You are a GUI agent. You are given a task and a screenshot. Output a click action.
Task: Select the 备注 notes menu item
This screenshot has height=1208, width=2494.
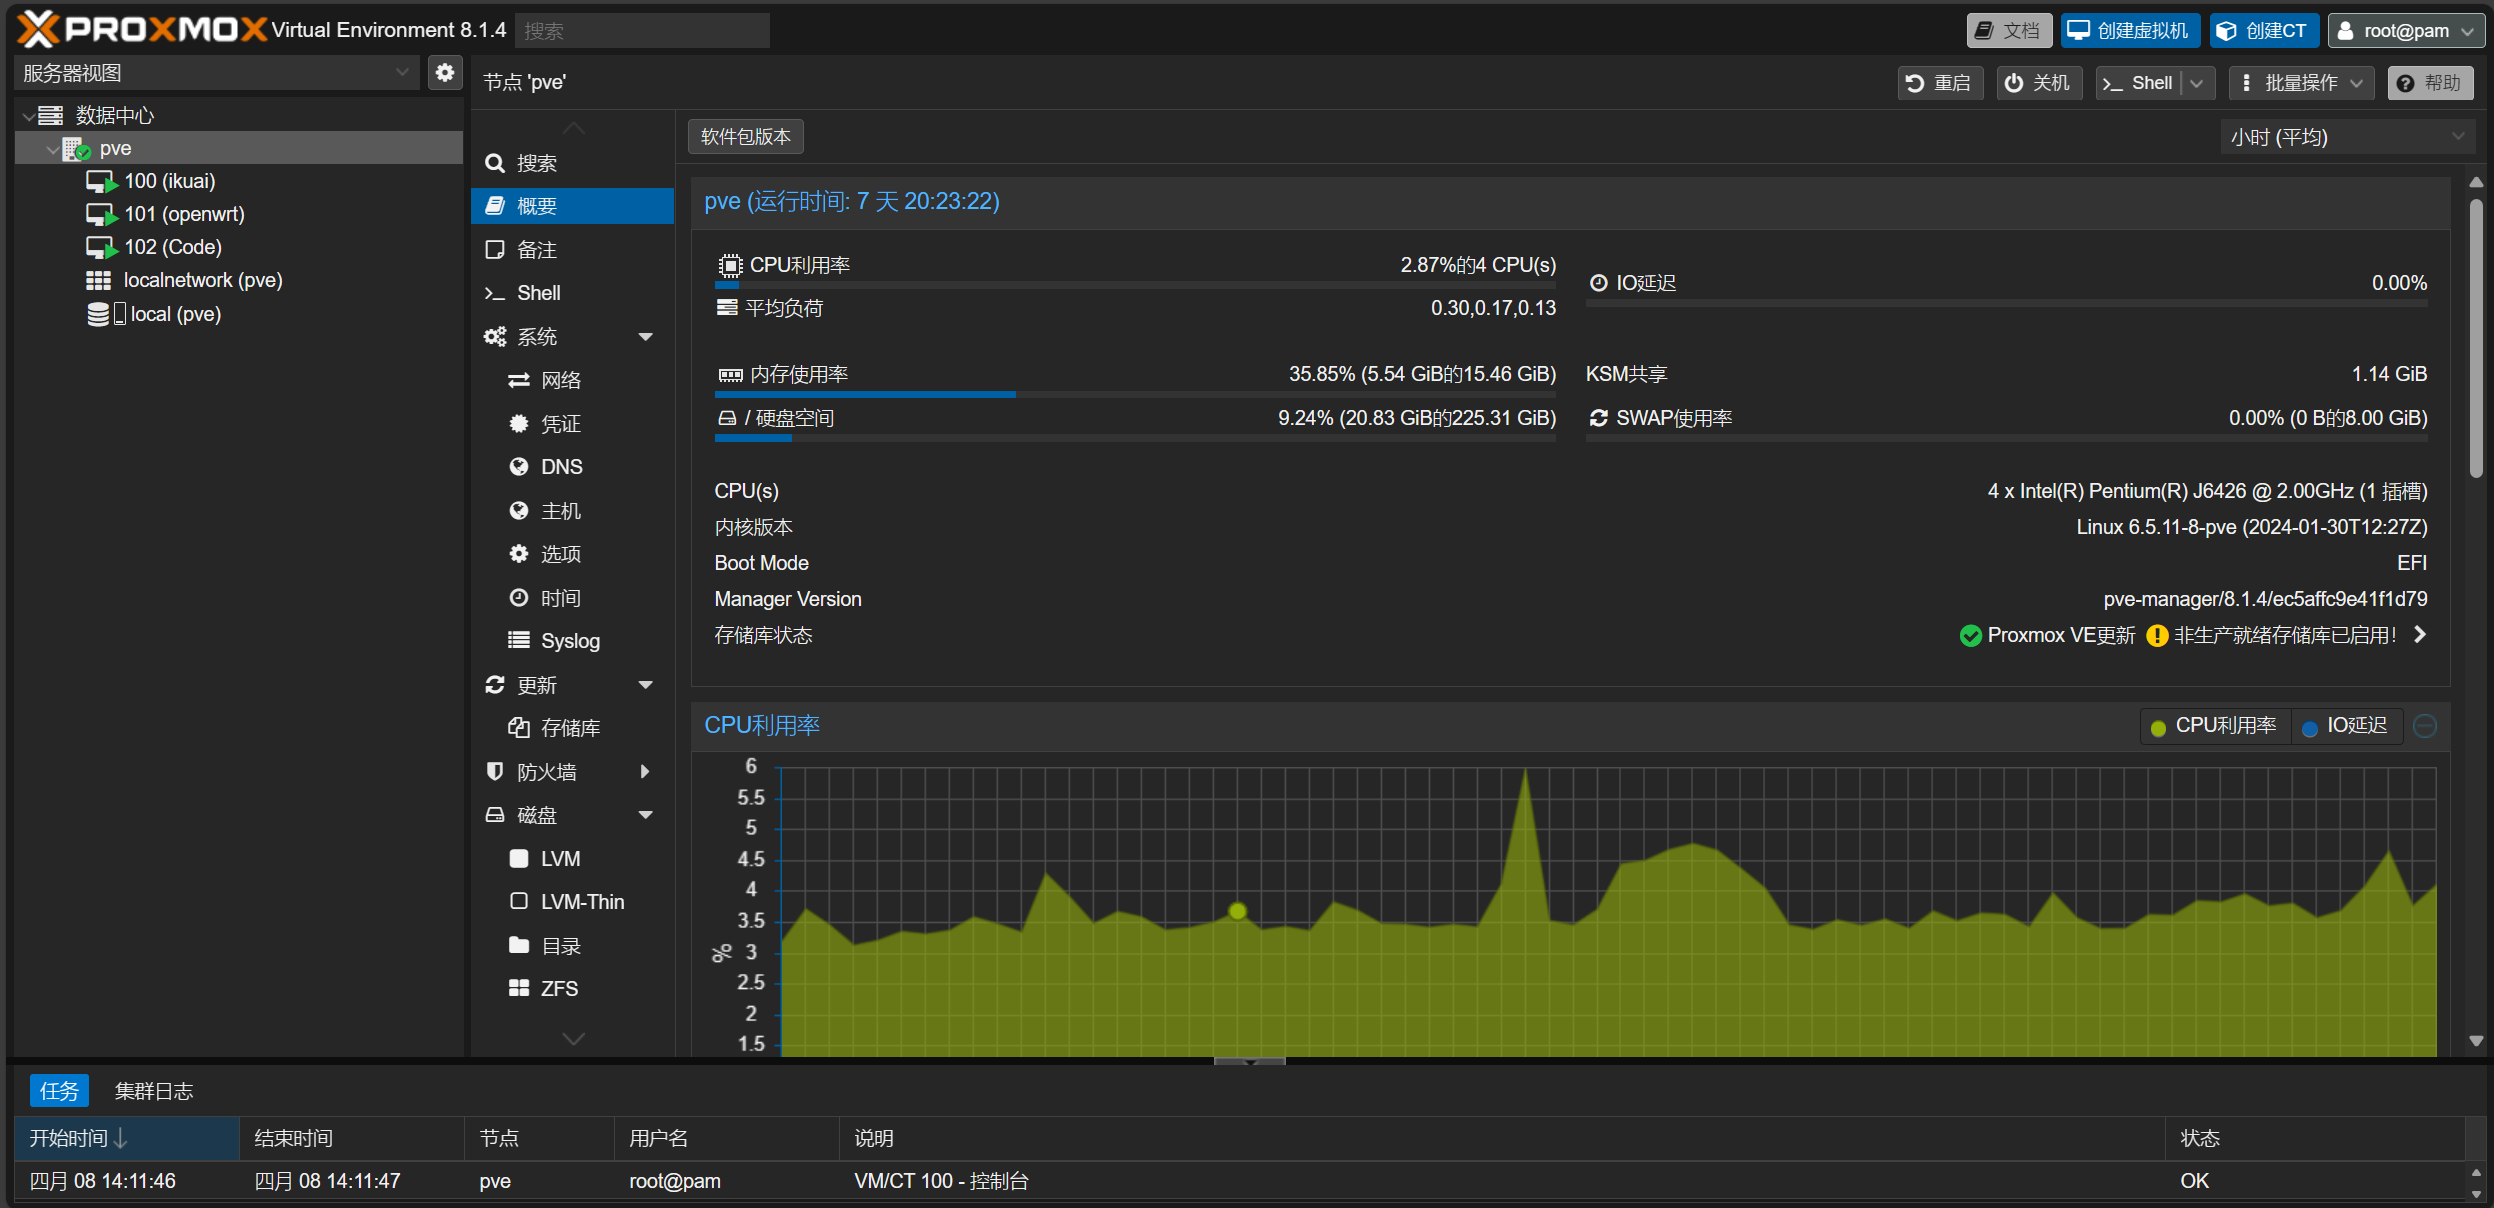(x=536, y=250)
